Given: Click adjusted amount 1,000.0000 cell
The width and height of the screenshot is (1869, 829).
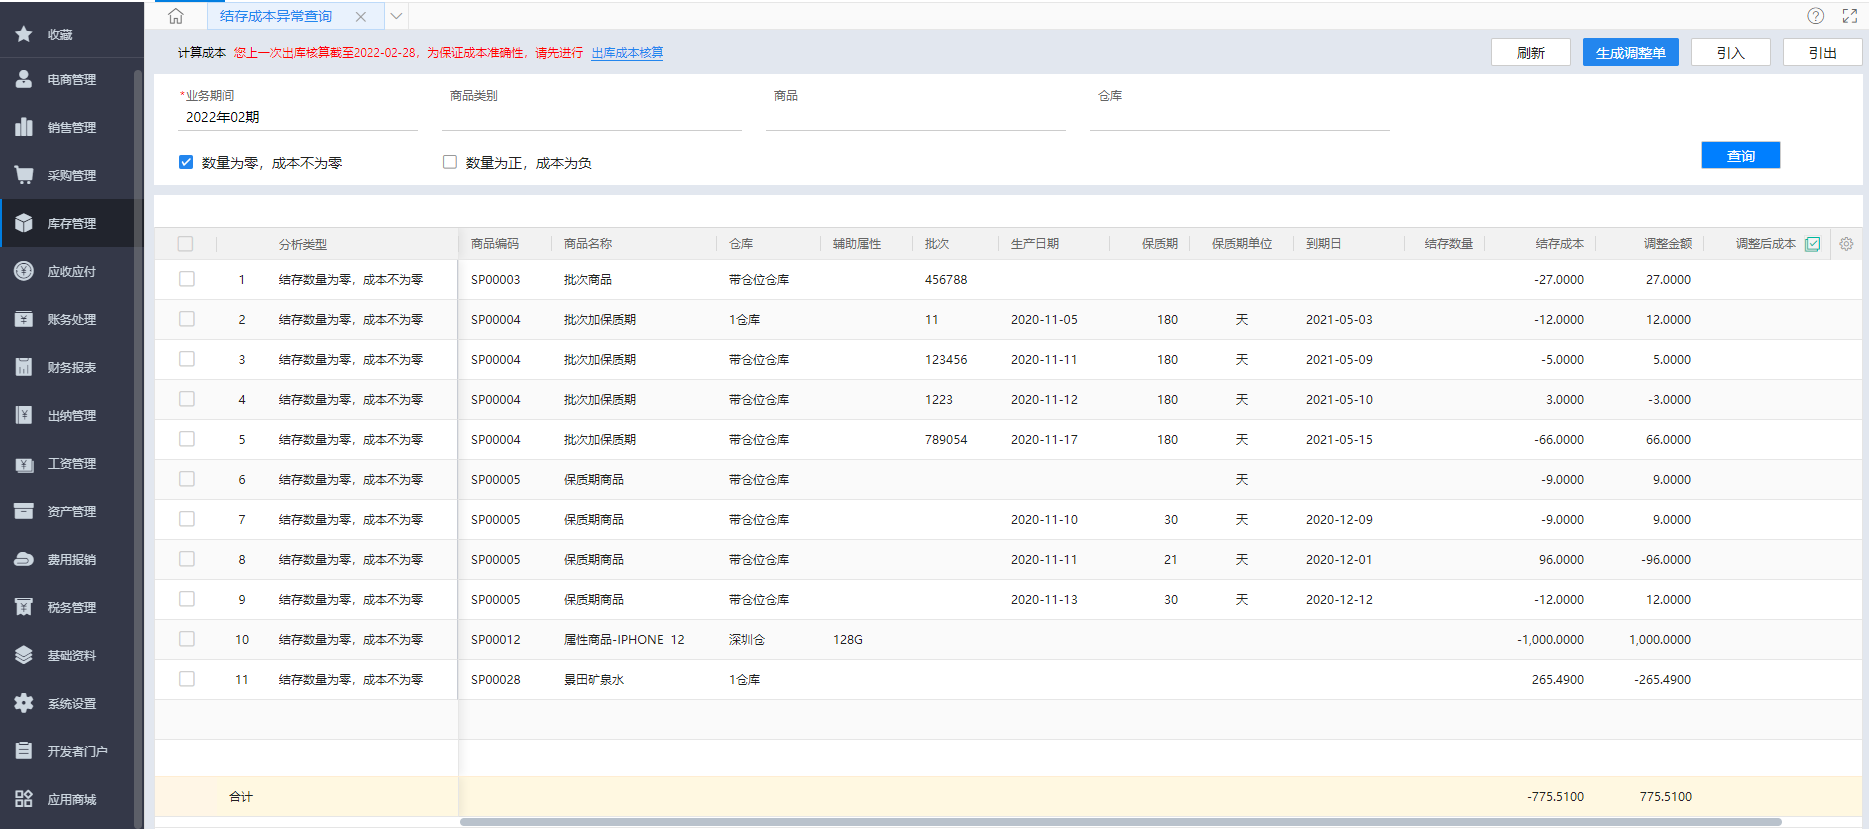Looking at the screenshot, I should click(x=1660, y=639).
